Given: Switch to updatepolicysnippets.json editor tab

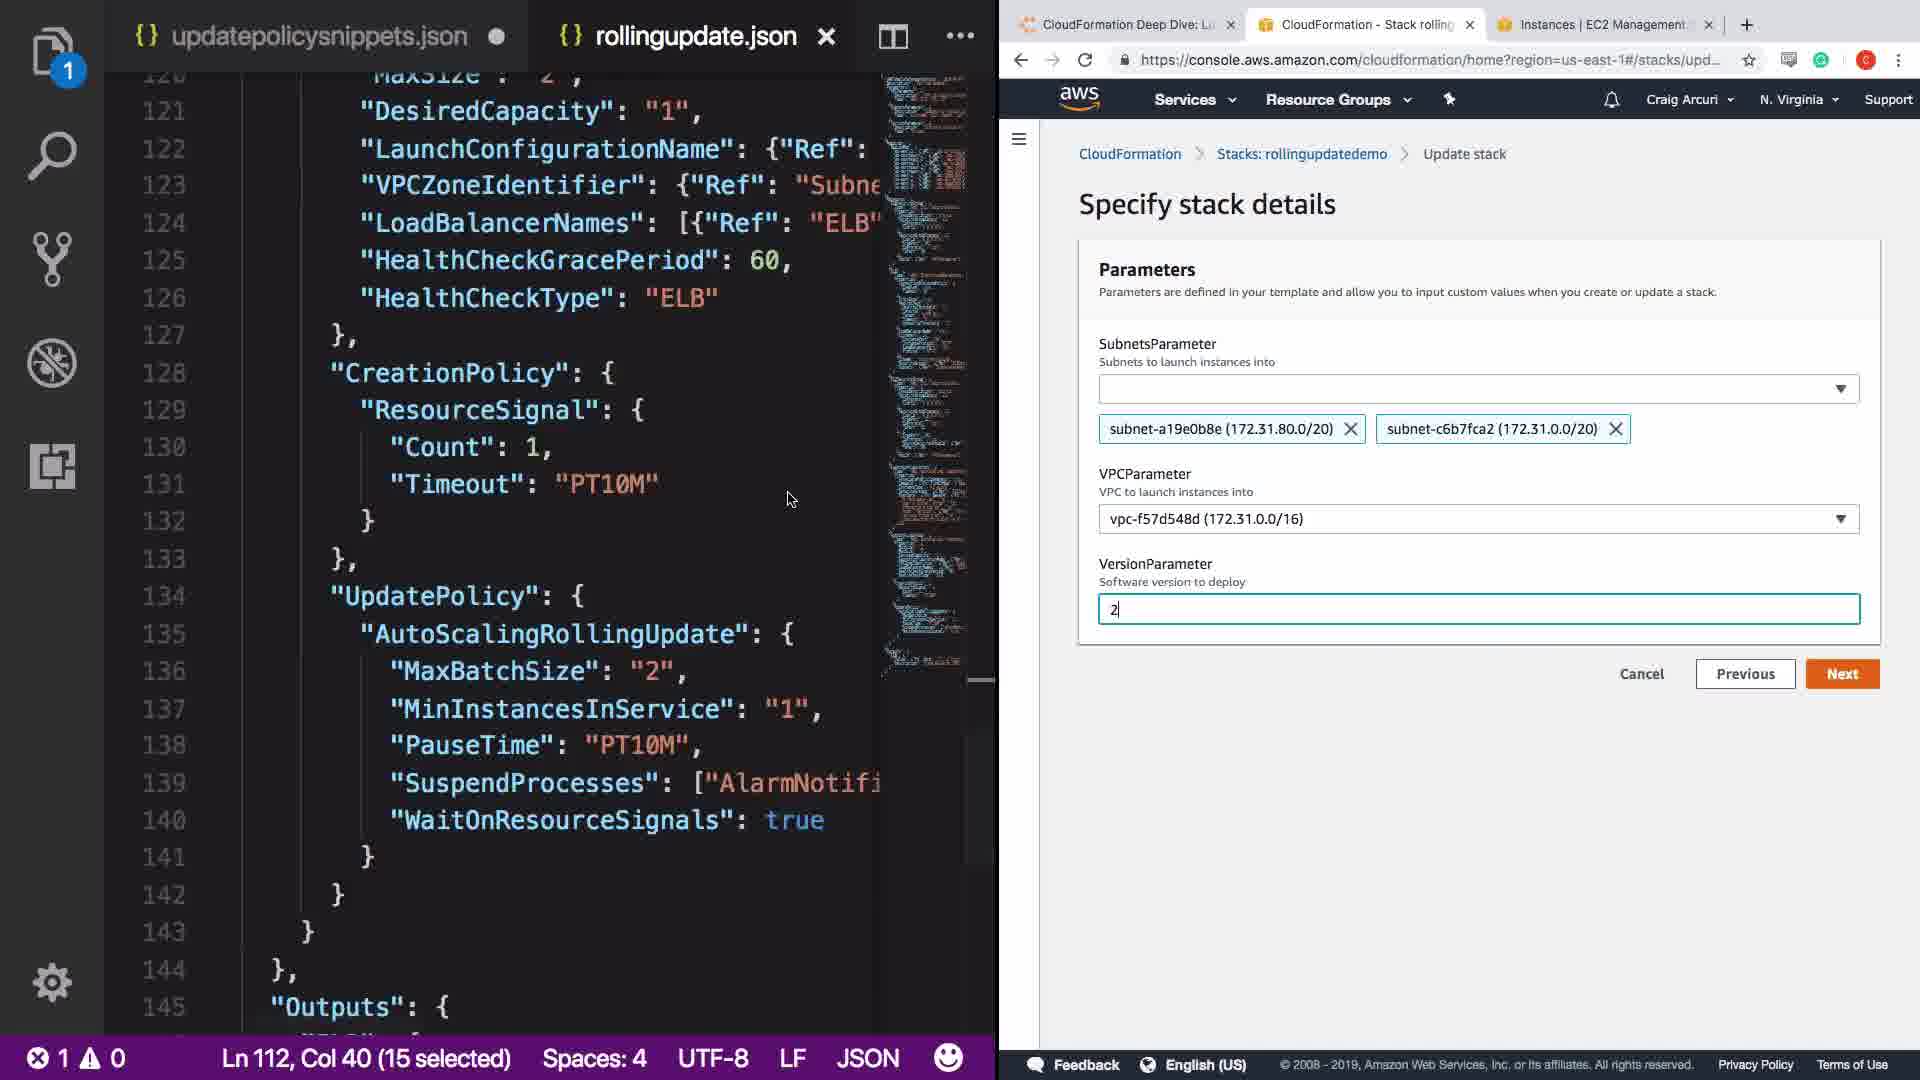Looking at the screenshot, I should pos(318,37).
